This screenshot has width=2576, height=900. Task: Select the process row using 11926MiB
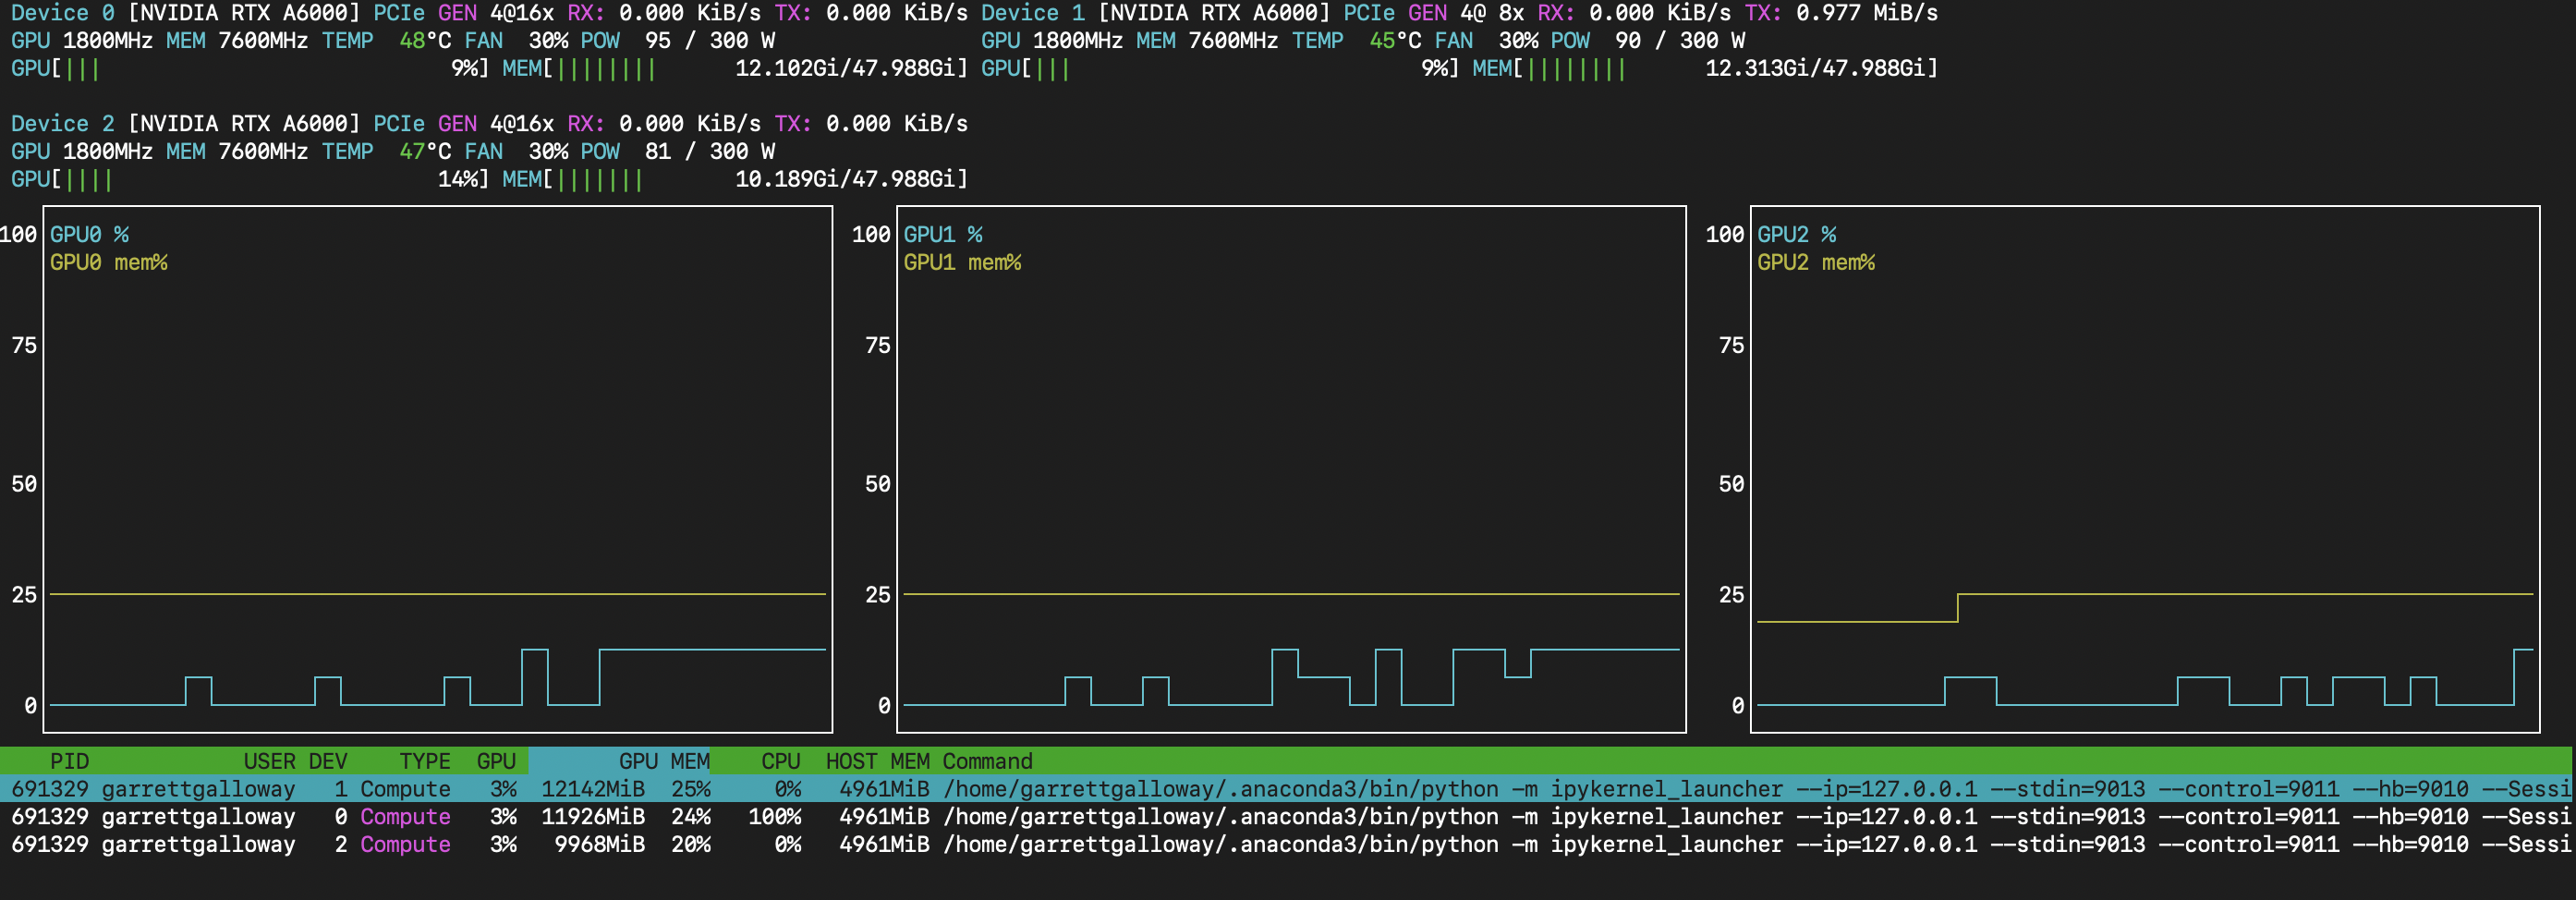click(x=593, y=817)
